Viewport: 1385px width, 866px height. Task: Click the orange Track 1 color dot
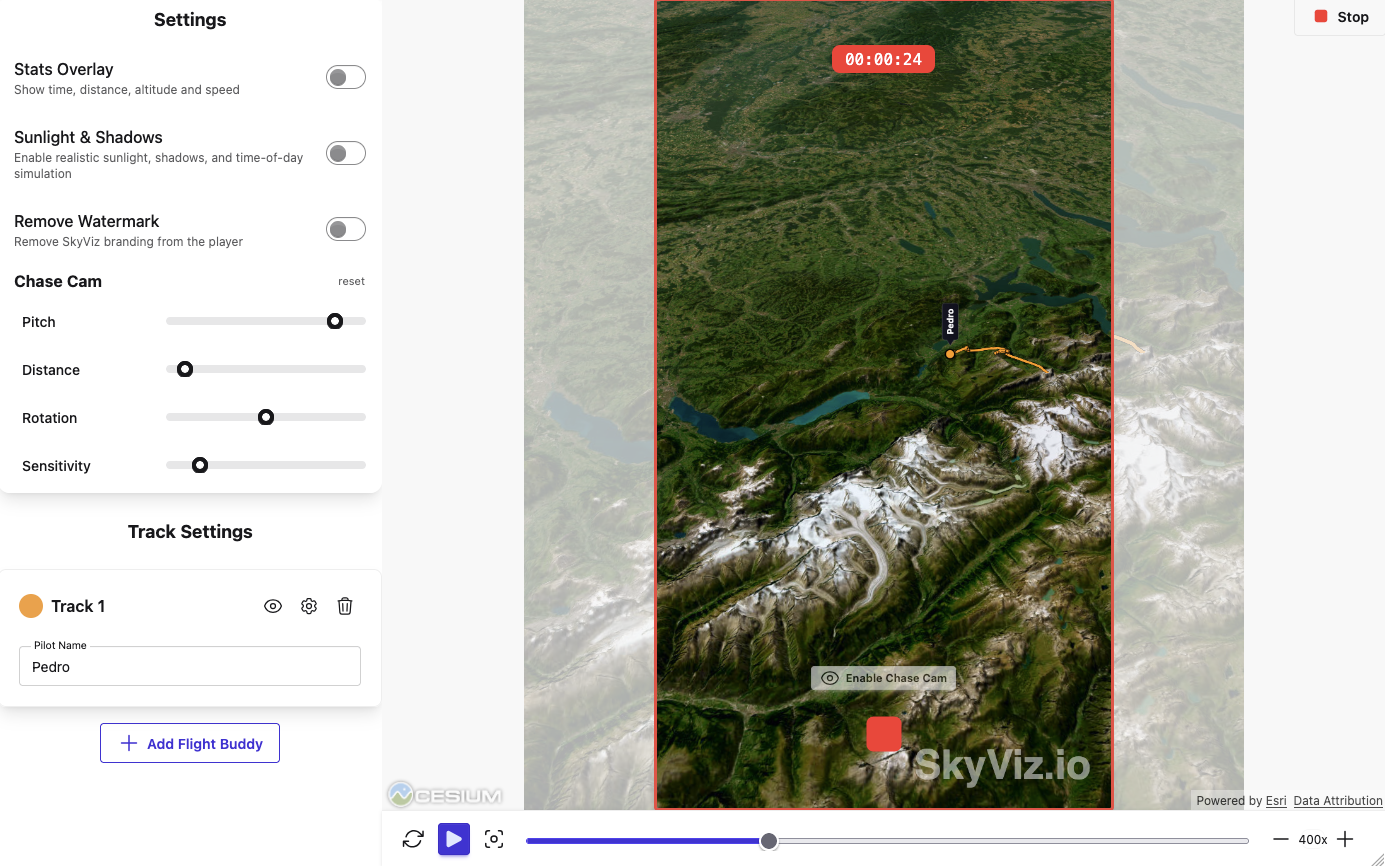[x=30, y=605]
